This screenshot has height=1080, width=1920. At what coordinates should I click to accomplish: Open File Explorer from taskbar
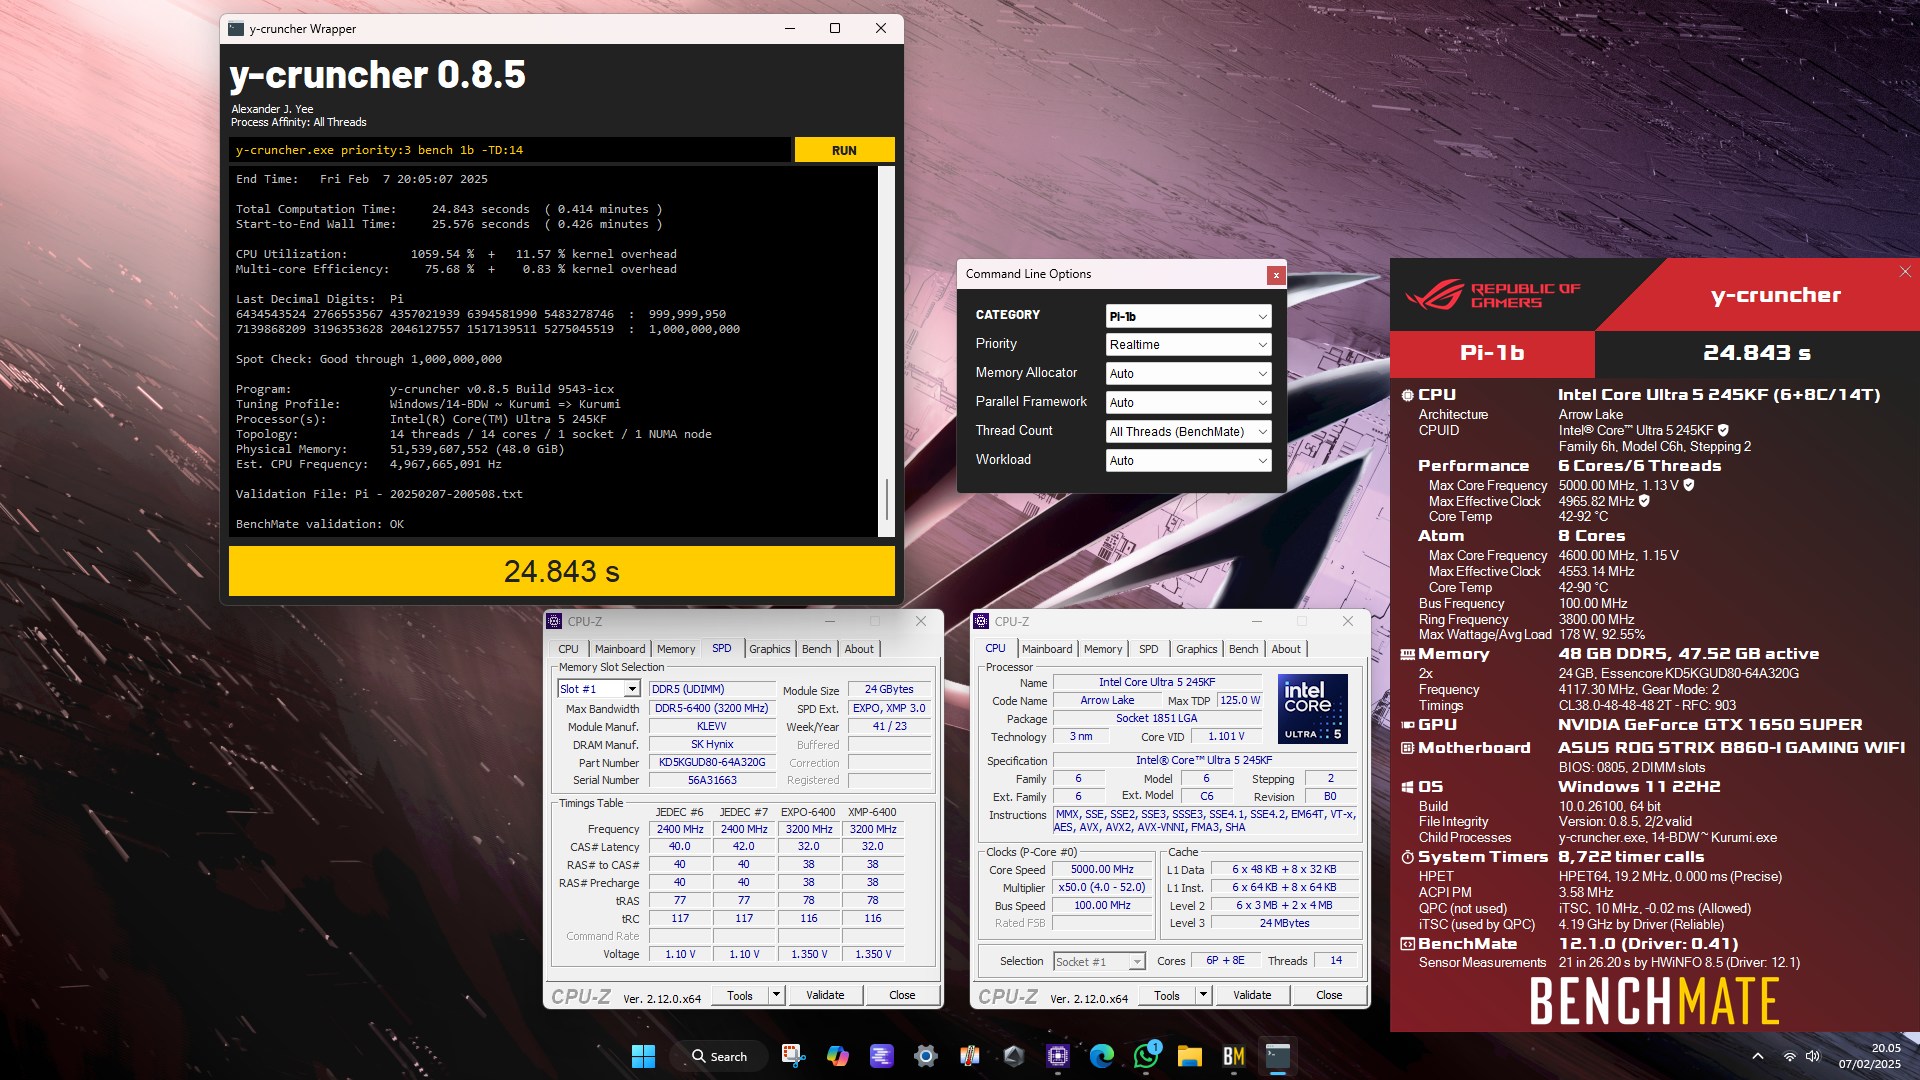click(1189, 1056)
